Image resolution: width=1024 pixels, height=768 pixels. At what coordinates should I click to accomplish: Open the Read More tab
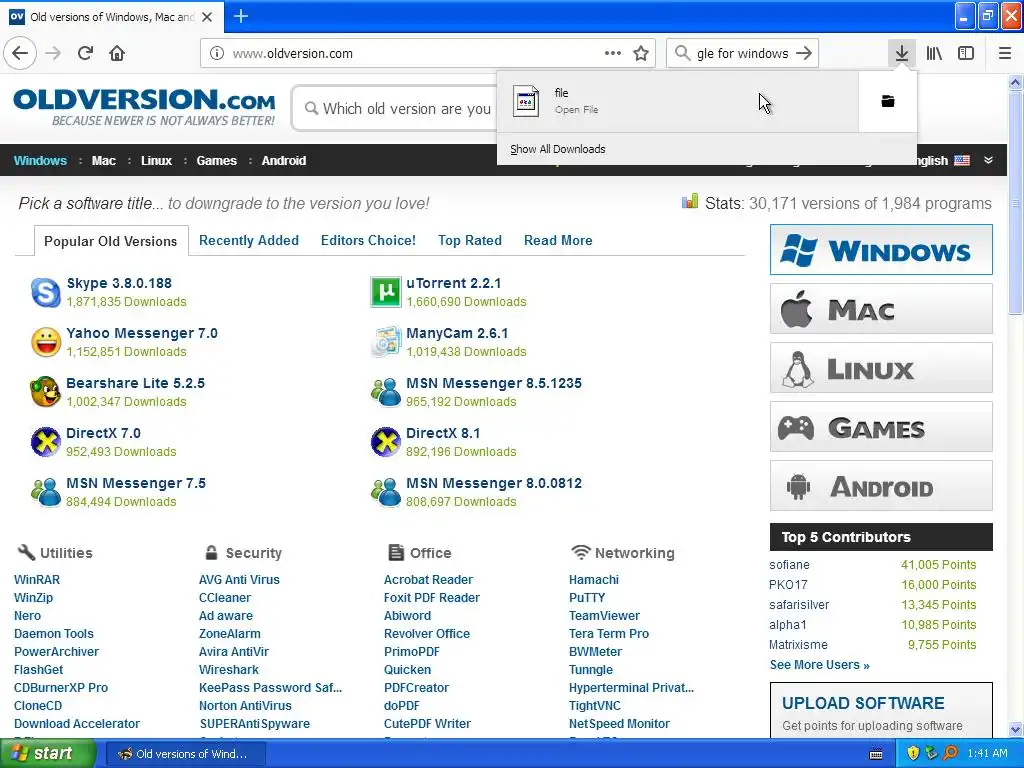(x=558, y=240)
